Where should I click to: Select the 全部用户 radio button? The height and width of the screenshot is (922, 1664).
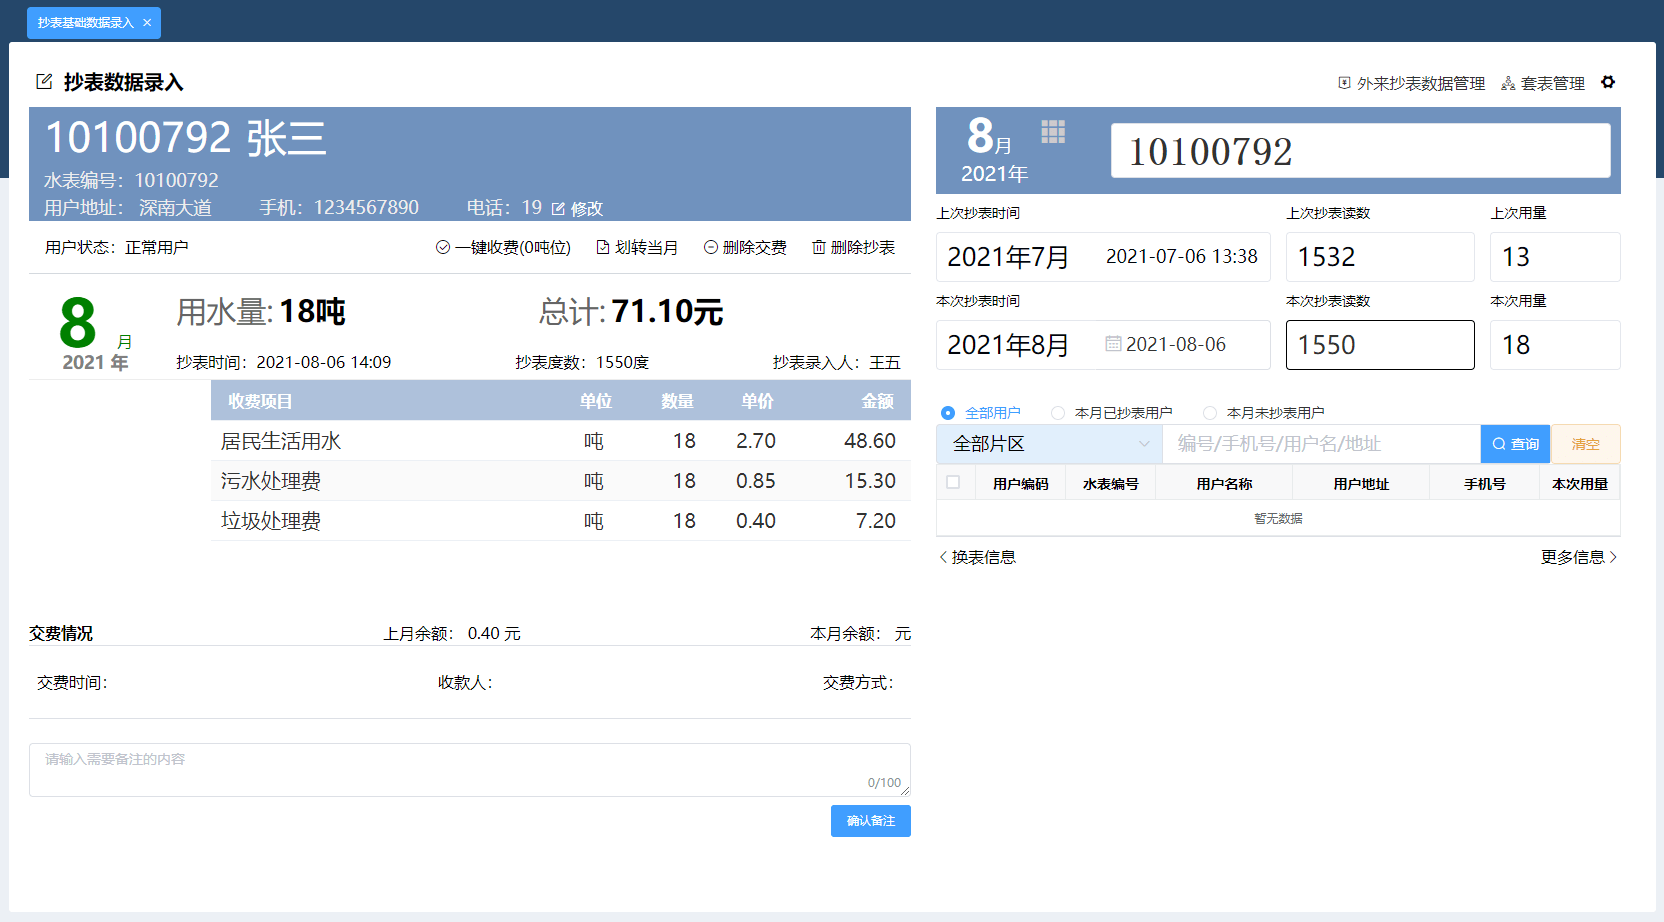tap(947, 412)
